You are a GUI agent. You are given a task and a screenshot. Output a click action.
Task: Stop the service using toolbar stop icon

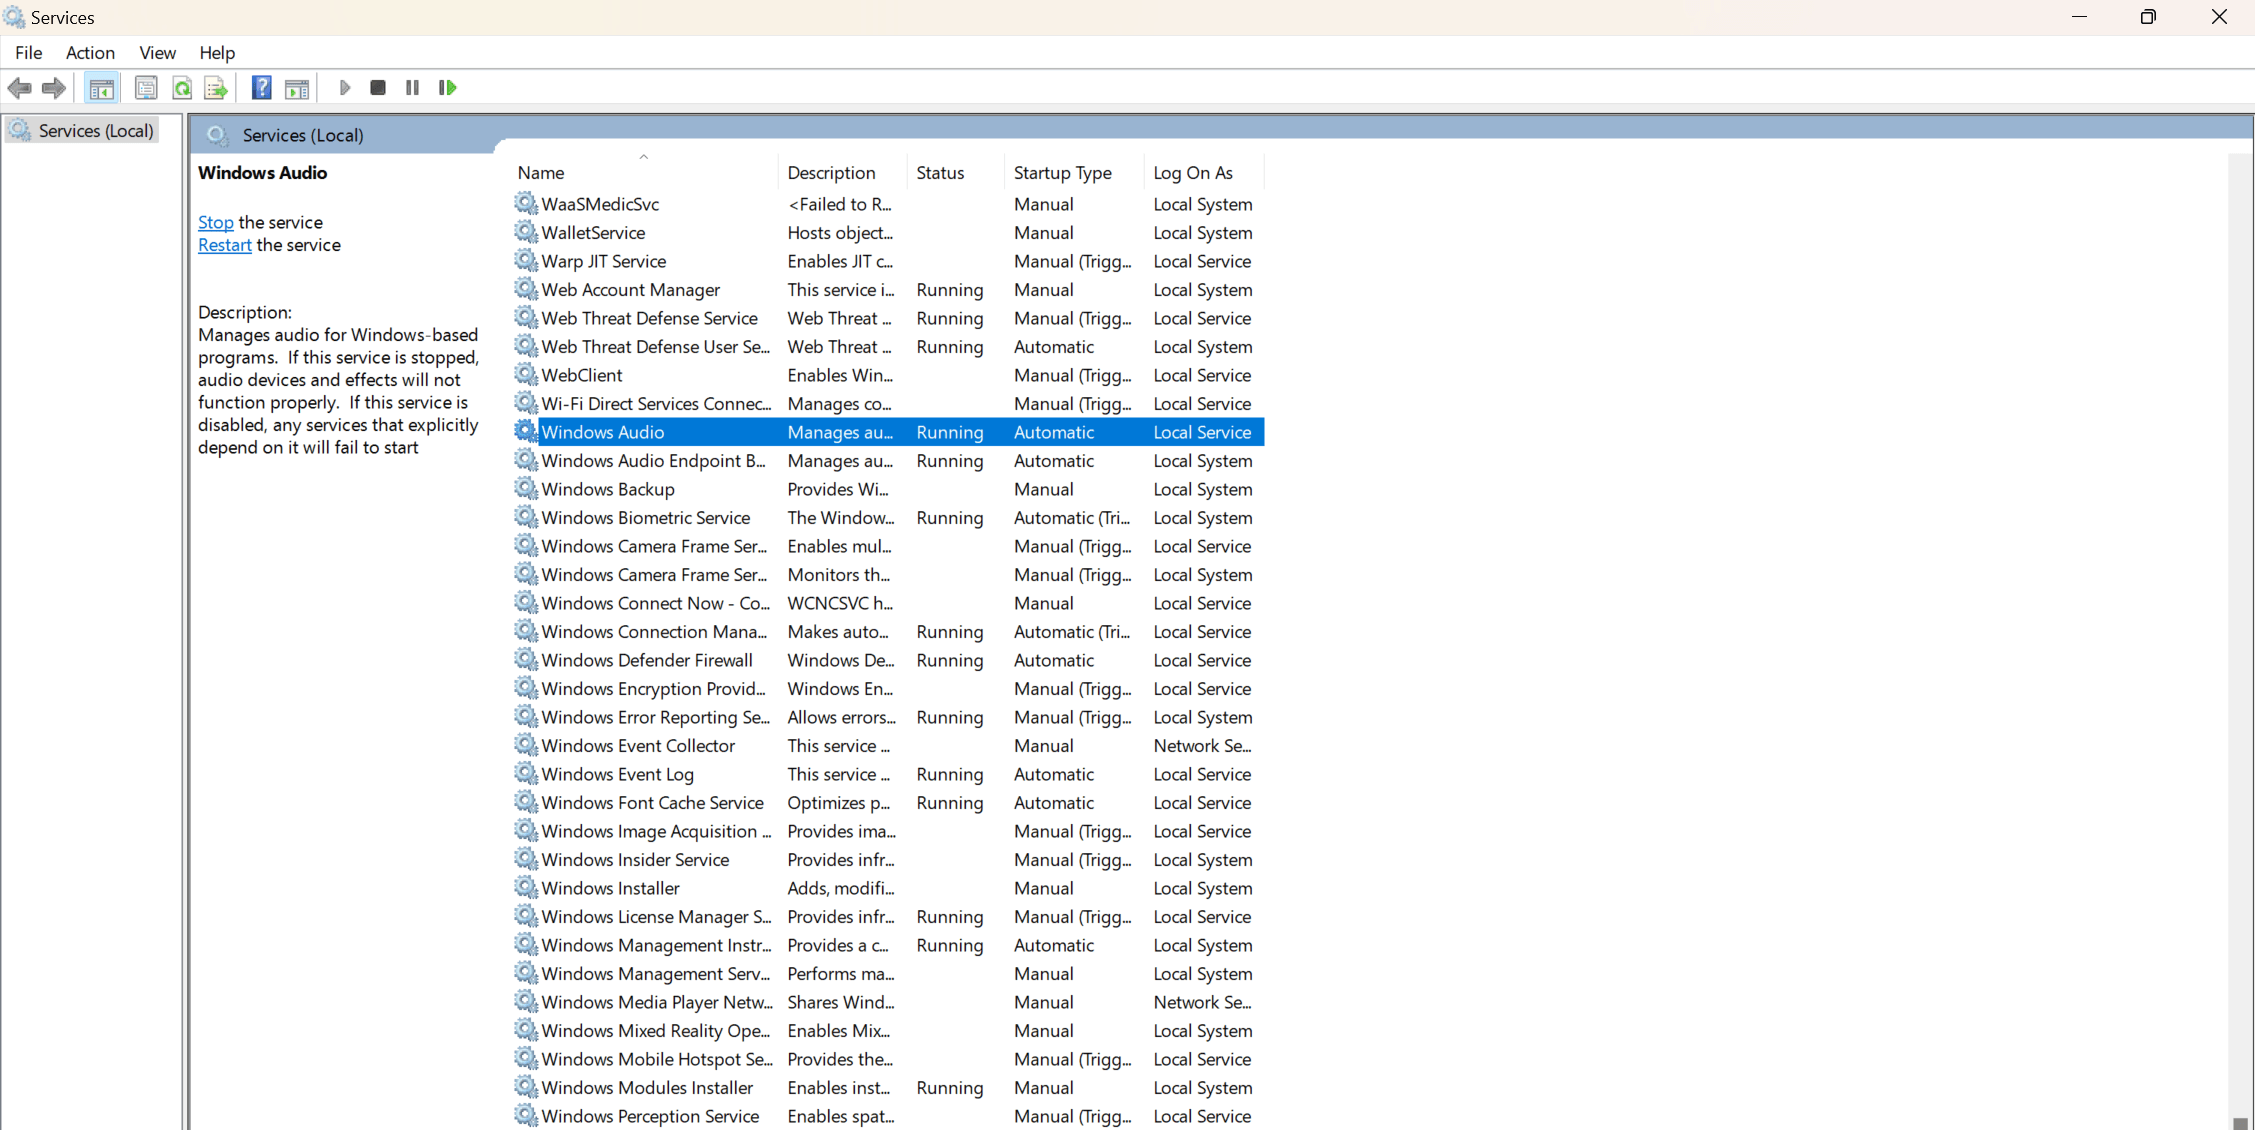point(378,88)
